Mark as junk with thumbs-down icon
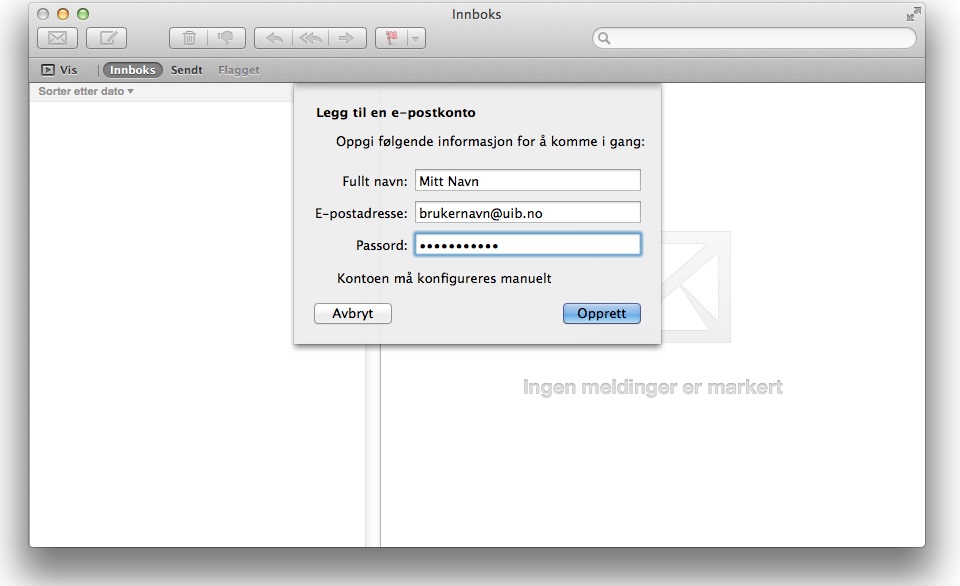This screenshot has width=960, height=586. (225, 38)
